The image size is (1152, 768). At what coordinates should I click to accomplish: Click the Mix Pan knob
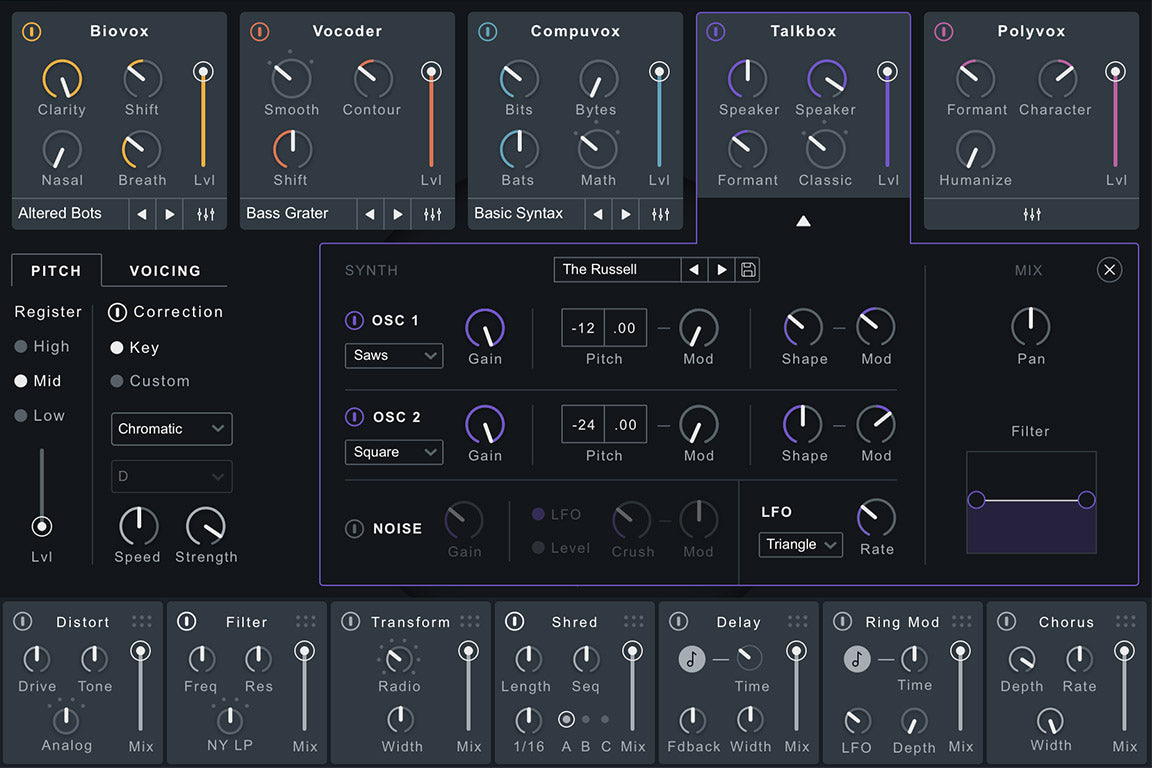click(1031, 326)
